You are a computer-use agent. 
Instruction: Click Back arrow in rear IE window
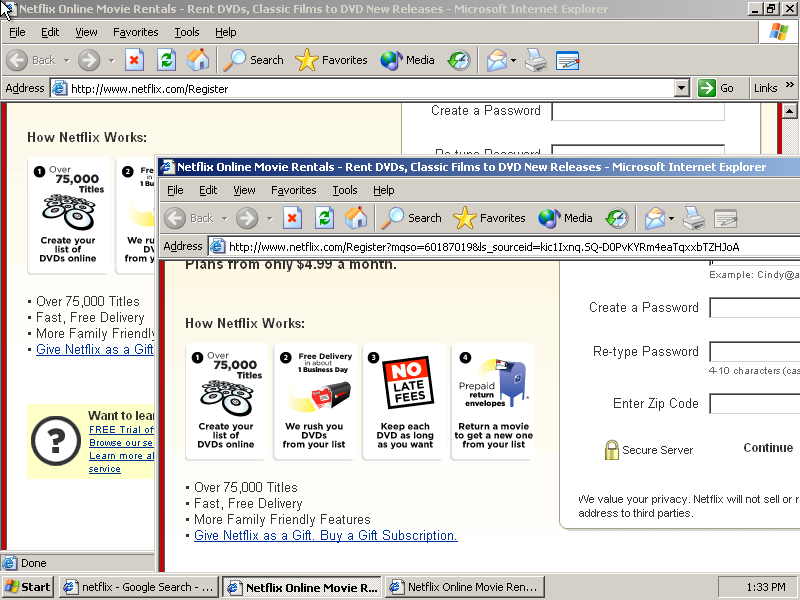point(17,60)
